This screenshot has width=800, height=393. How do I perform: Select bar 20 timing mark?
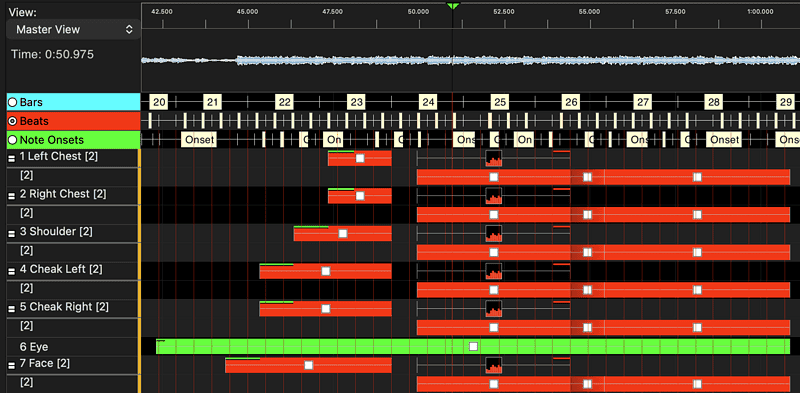click(159, 102)
